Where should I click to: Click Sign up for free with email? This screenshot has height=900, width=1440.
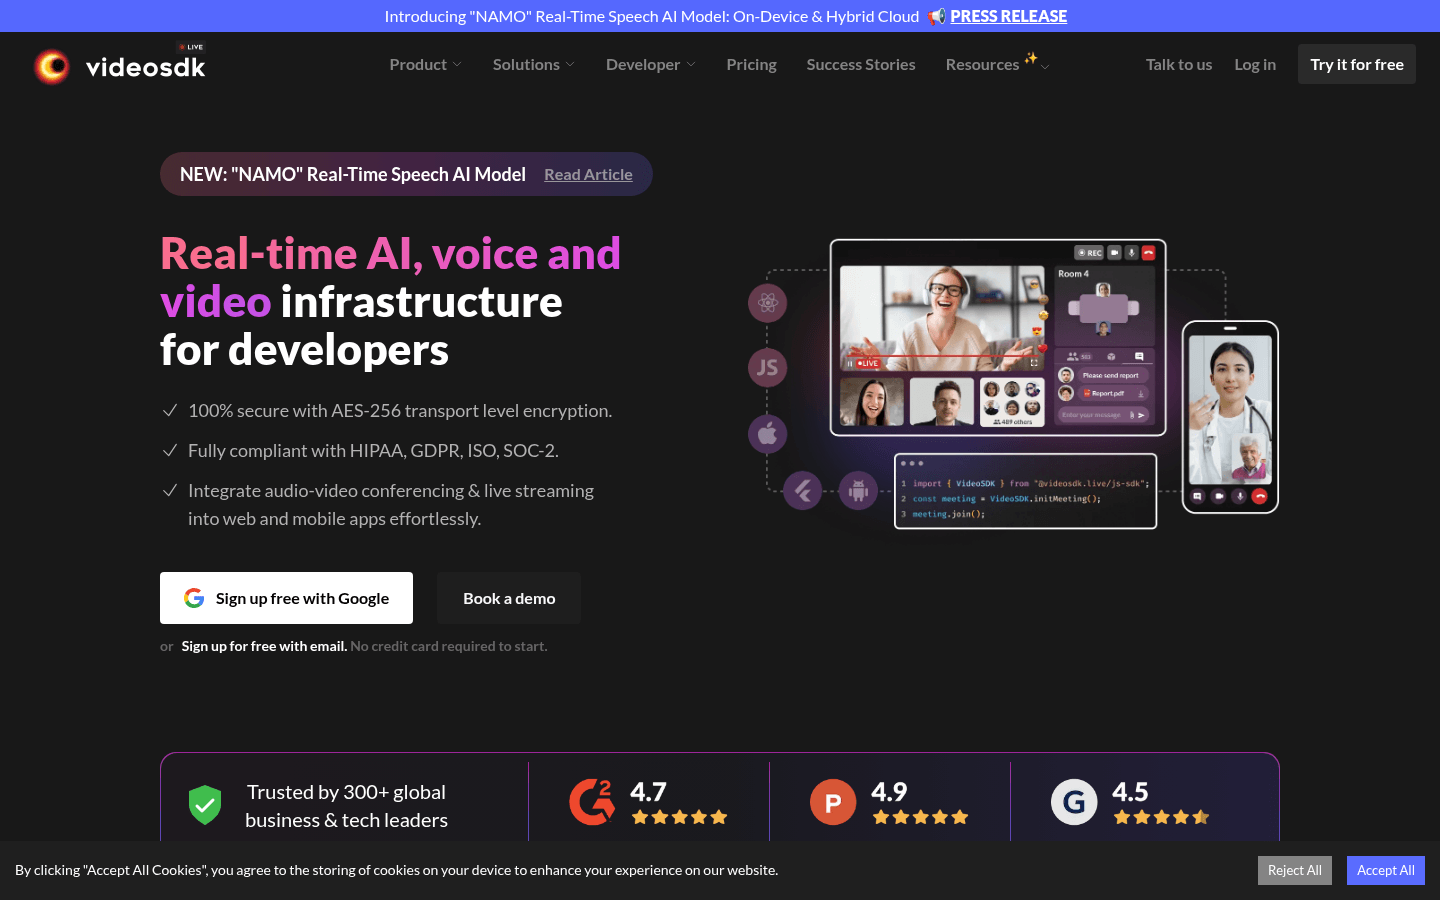point(264,646)
